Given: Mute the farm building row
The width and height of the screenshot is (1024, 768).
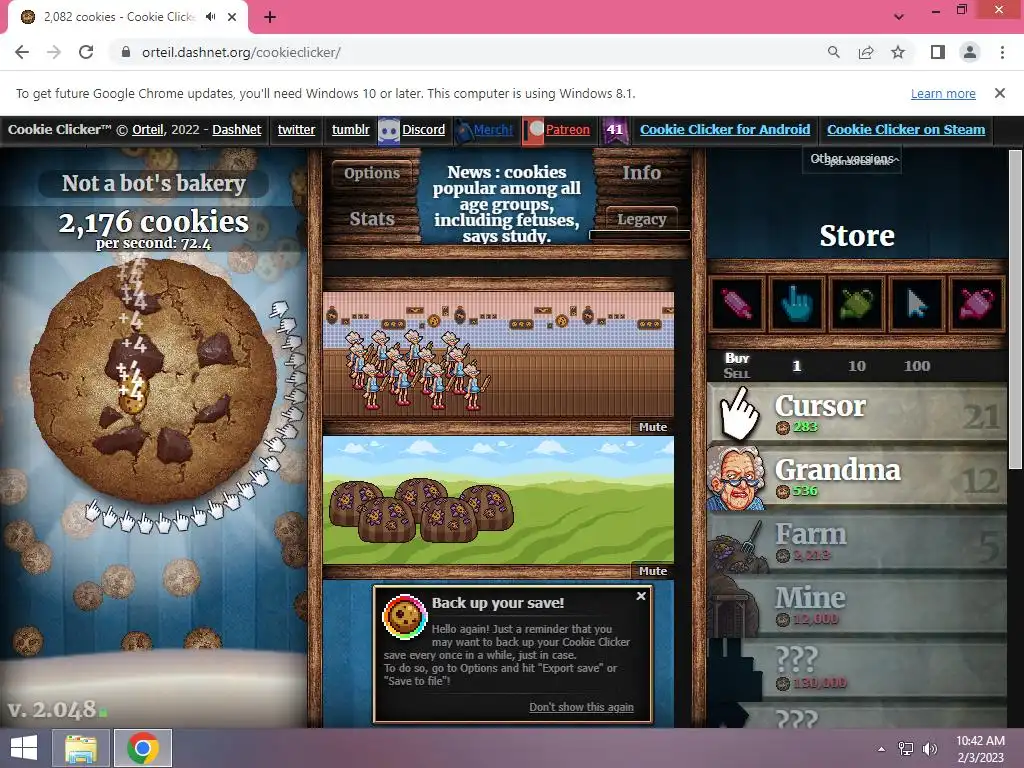Looking at the screenshot, I should [652, 571].
